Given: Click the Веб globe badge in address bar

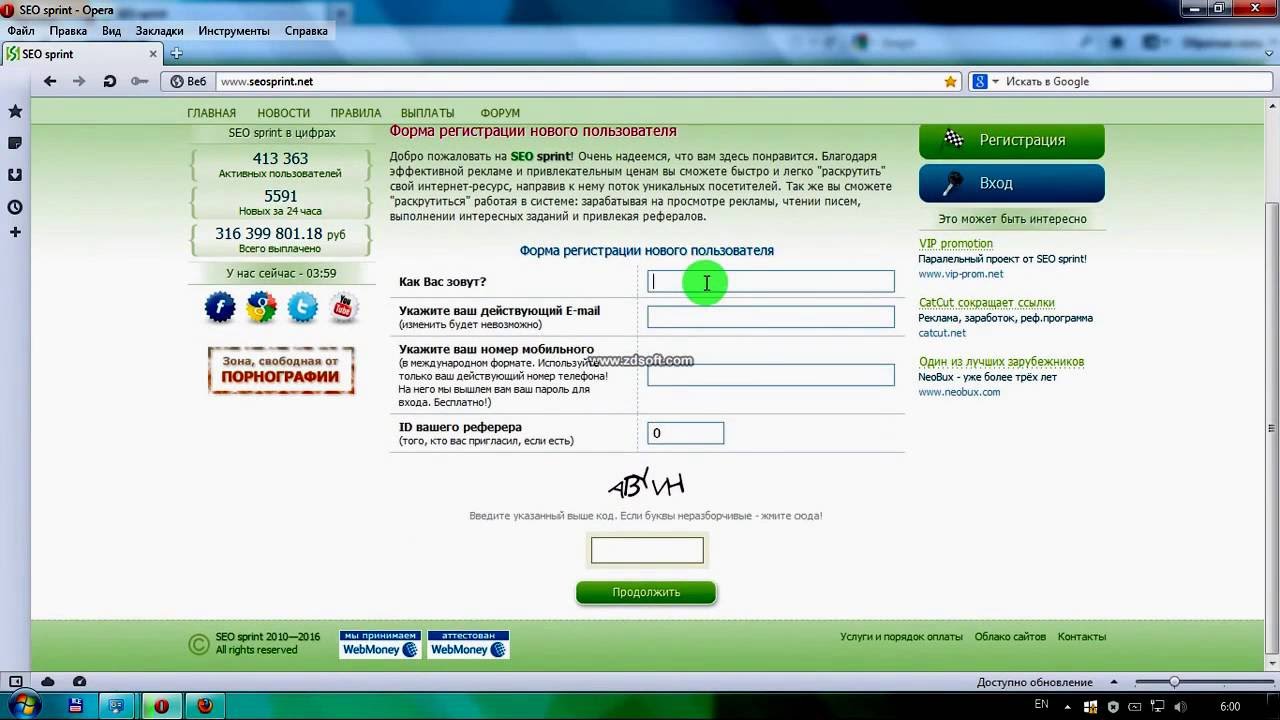Looking at the screenshot, I should point(189,82).
